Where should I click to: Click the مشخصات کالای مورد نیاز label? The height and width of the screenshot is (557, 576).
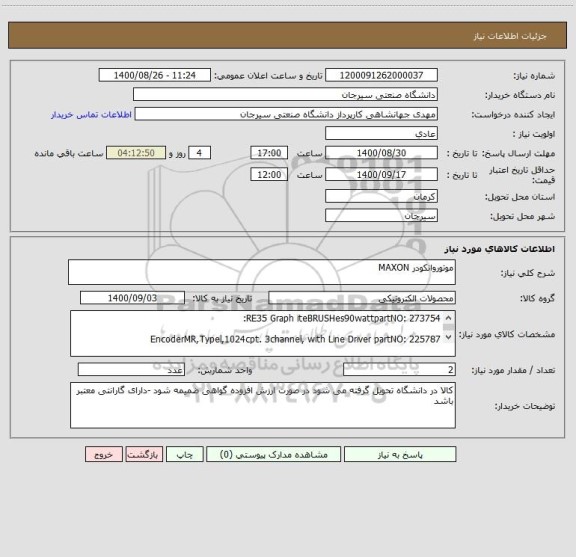[x=507, y=334]
